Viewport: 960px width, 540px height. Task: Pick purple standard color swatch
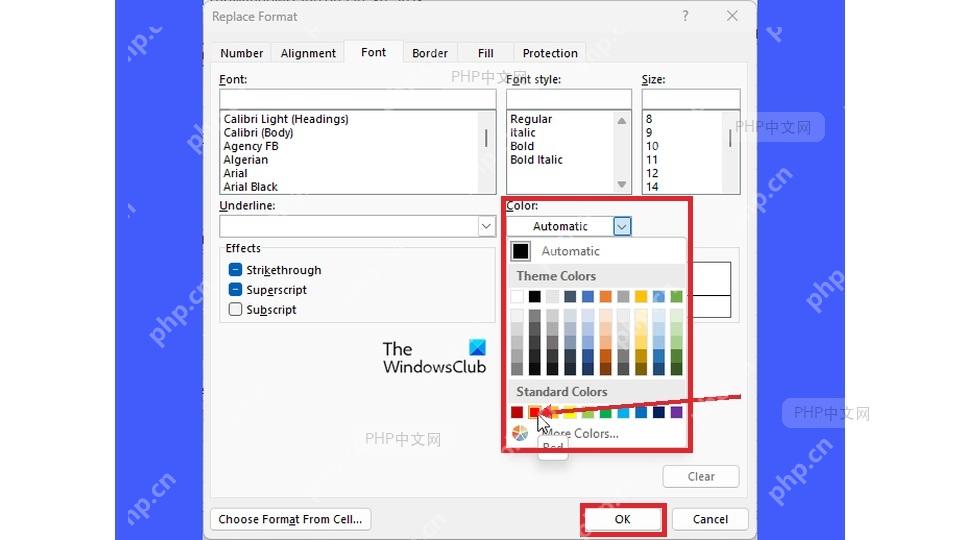pos(677,412)
